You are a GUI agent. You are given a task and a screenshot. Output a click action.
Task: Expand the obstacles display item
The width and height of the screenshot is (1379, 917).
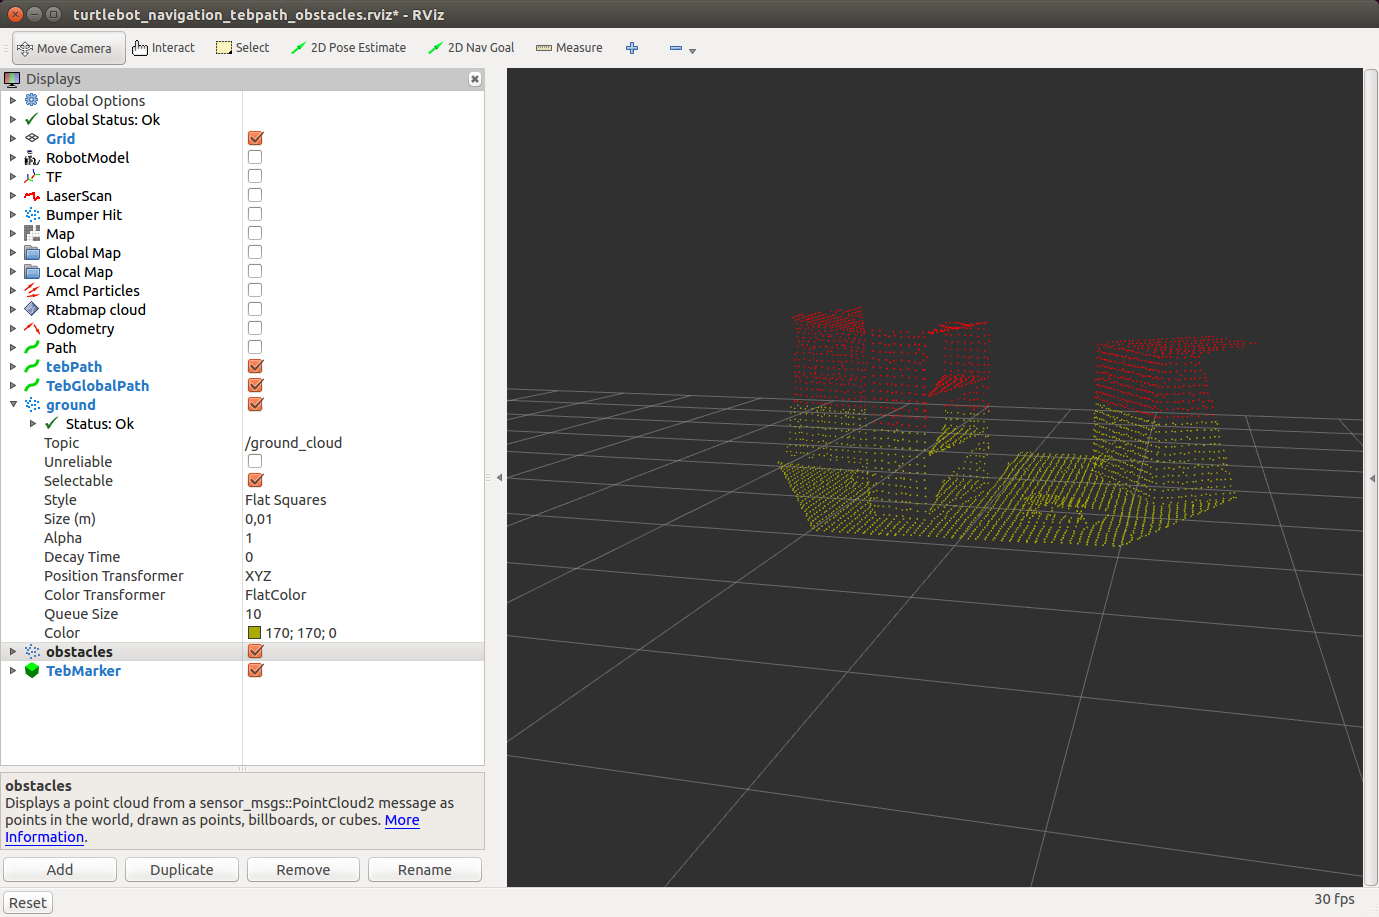(x=13, y=651)
